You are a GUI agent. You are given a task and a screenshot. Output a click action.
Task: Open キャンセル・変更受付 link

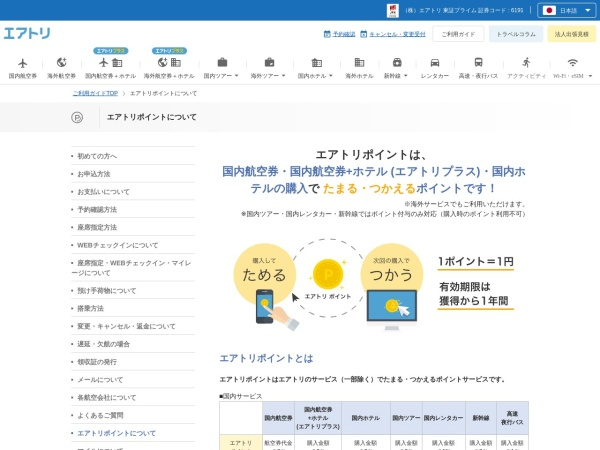coord(397,34)
